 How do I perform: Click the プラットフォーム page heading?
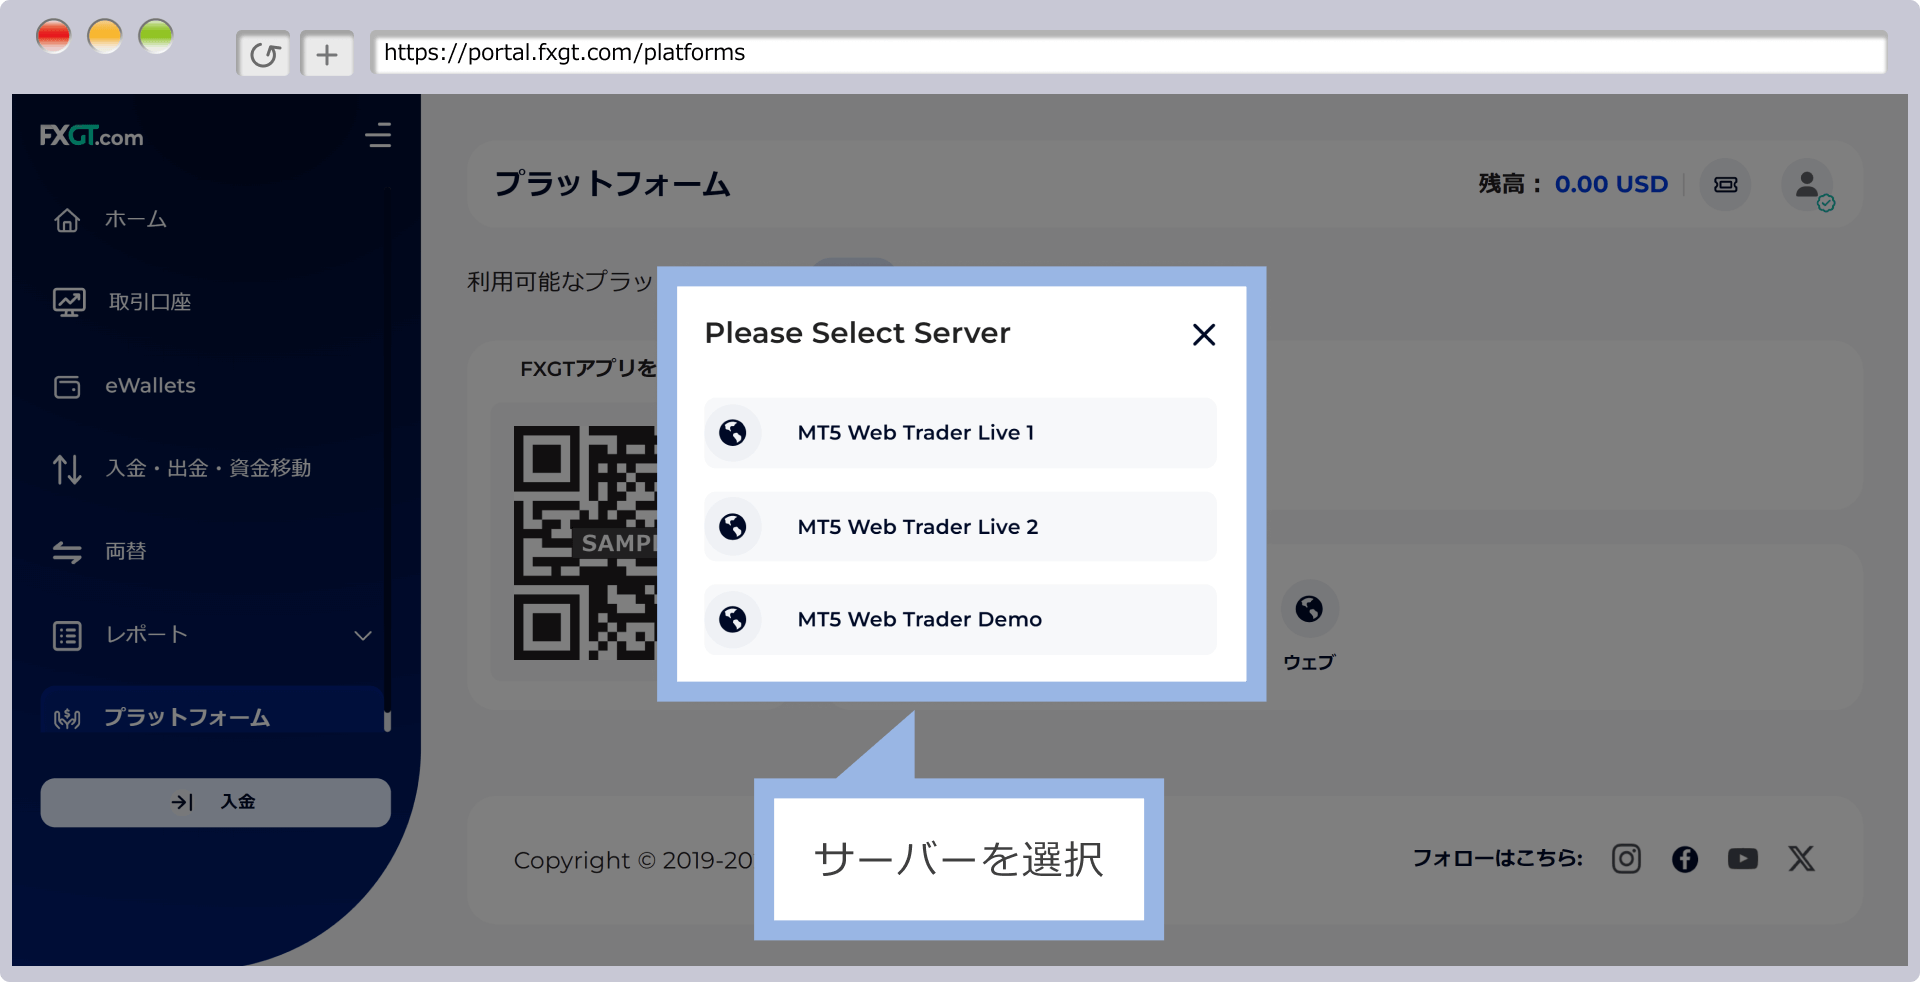612,184
